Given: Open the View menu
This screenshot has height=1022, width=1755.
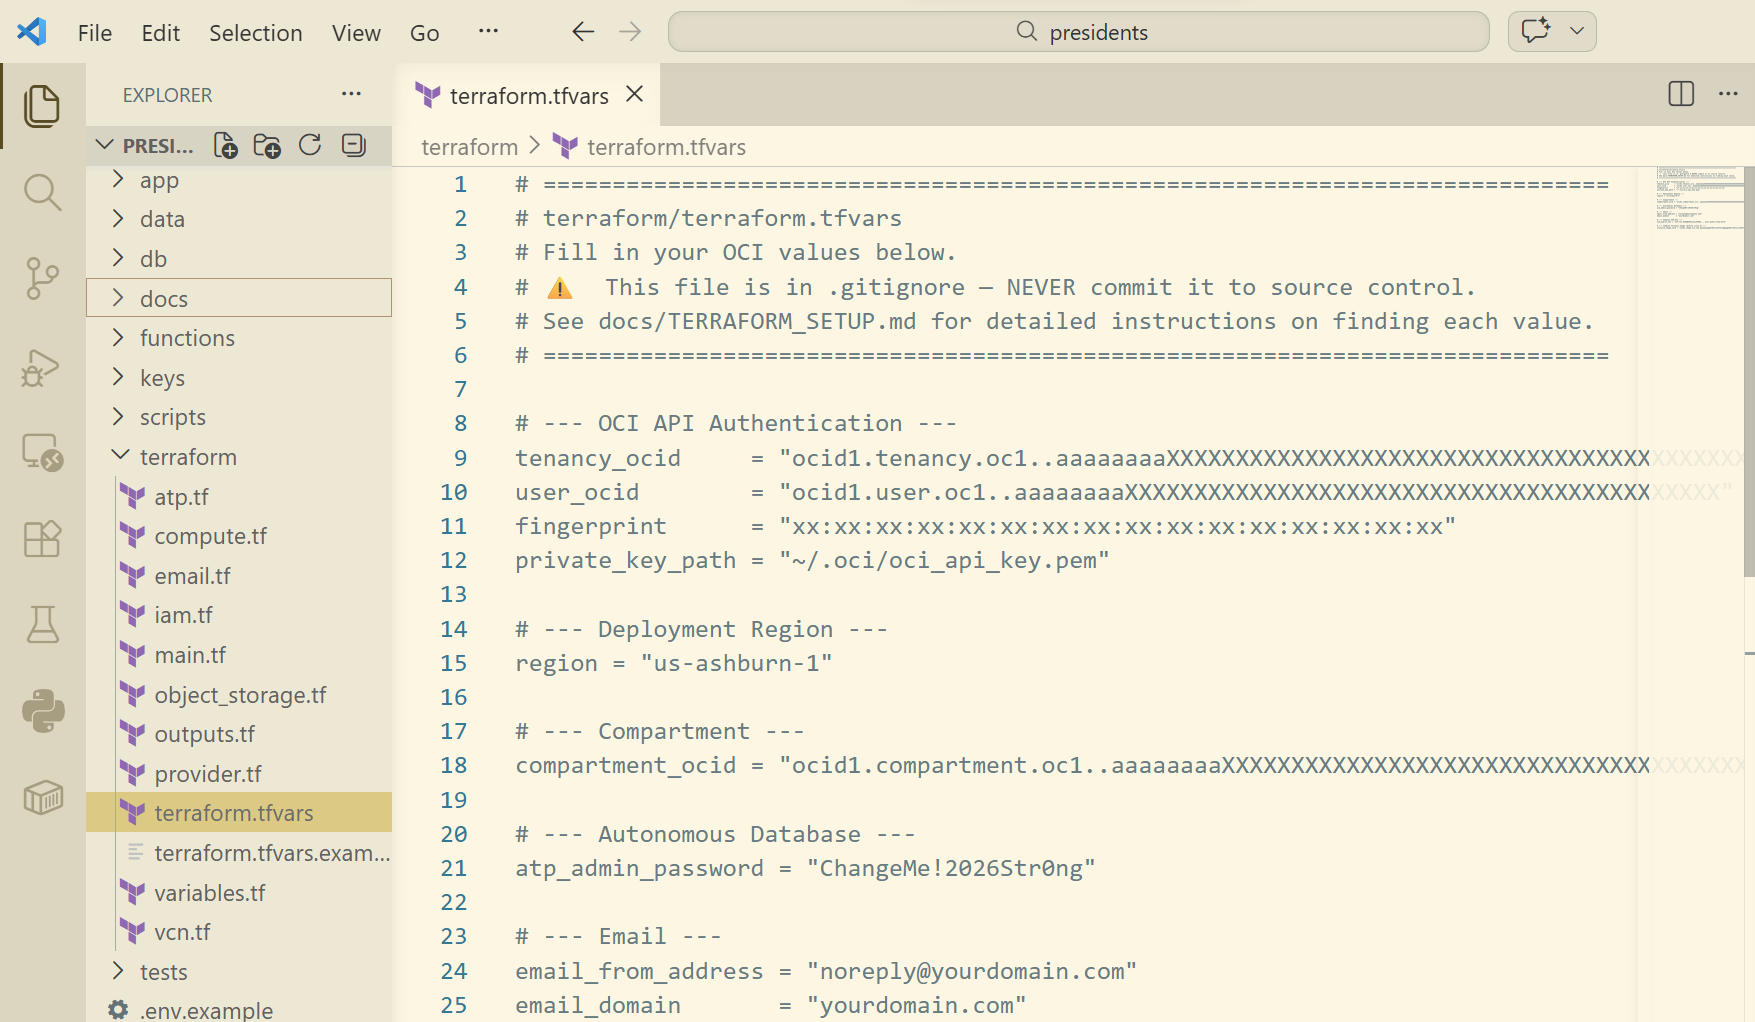Looking at the screenshot, I should 356,33.
